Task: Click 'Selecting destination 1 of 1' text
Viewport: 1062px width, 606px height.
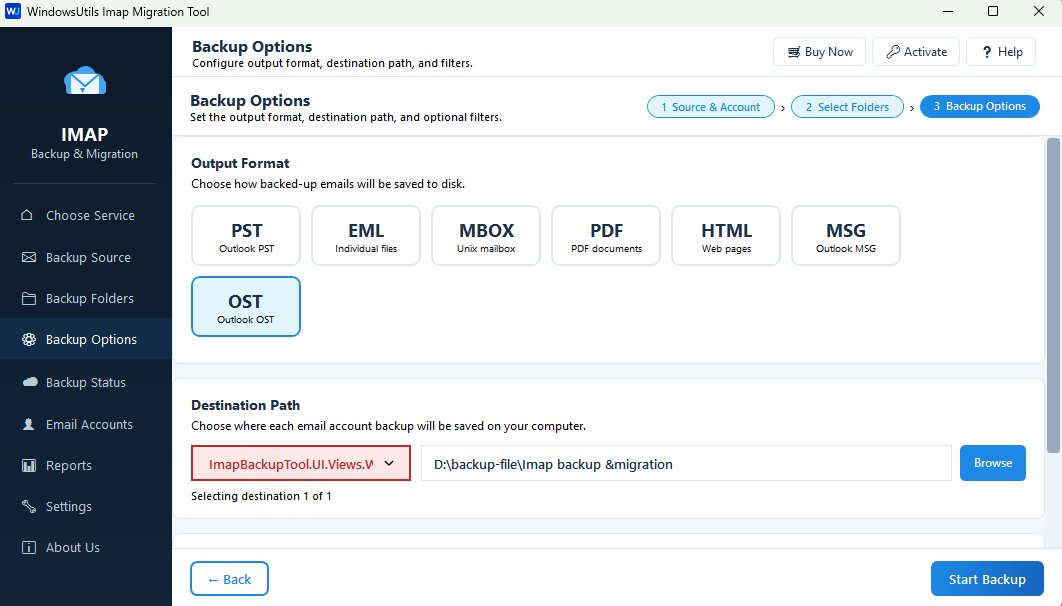Action: click(x=261, y=496)
